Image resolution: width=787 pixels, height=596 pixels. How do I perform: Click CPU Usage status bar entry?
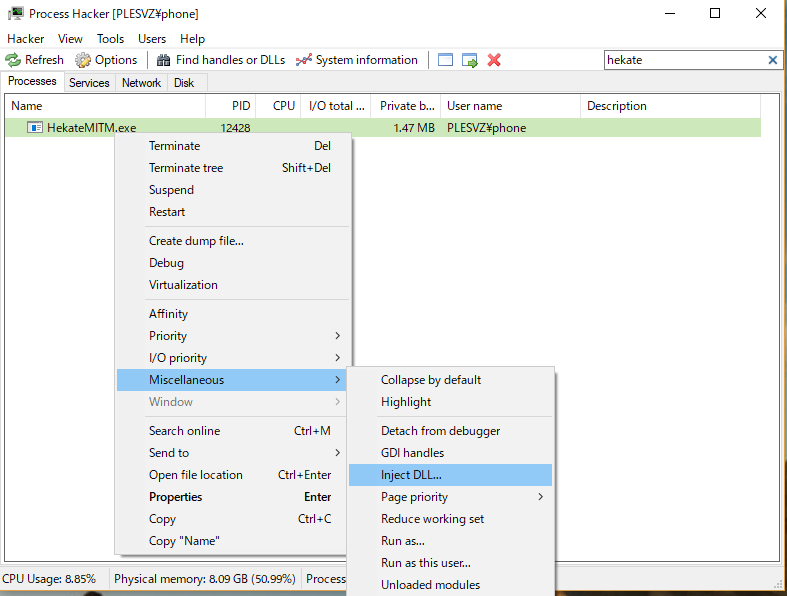[49, 579]
